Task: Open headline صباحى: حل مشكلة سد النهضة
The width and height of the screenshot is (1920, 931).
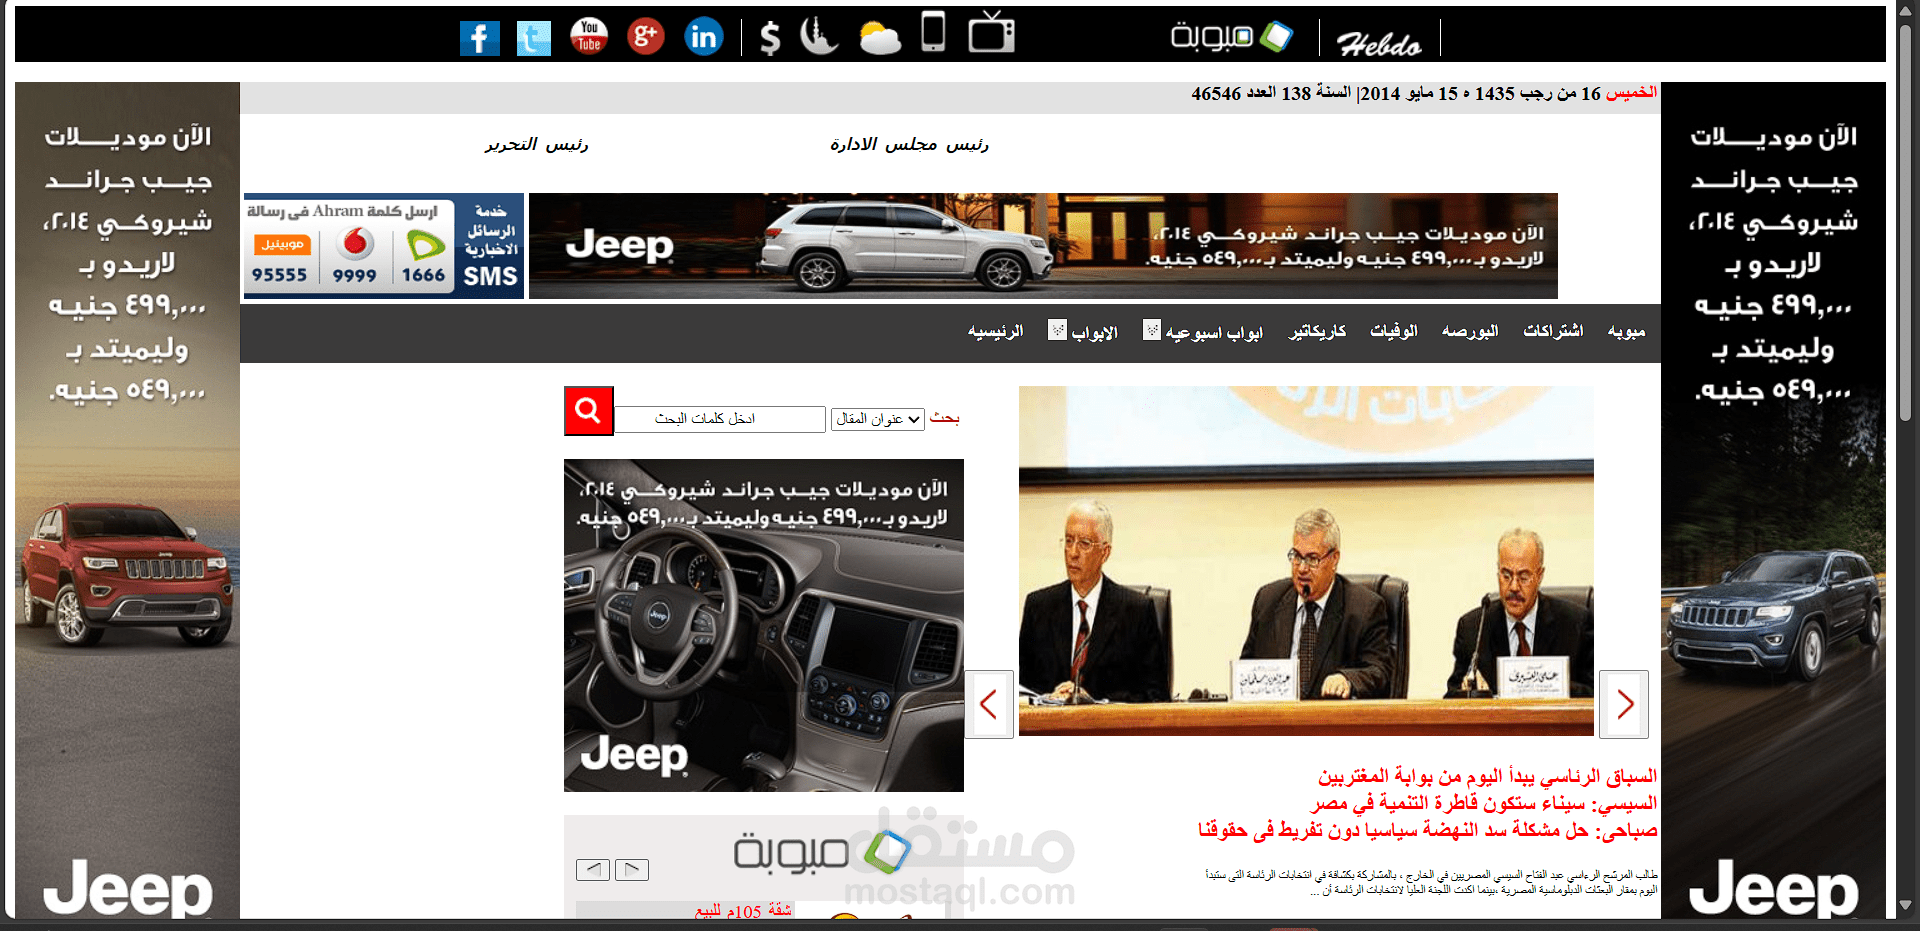Action: click(x=1428, y=830)
